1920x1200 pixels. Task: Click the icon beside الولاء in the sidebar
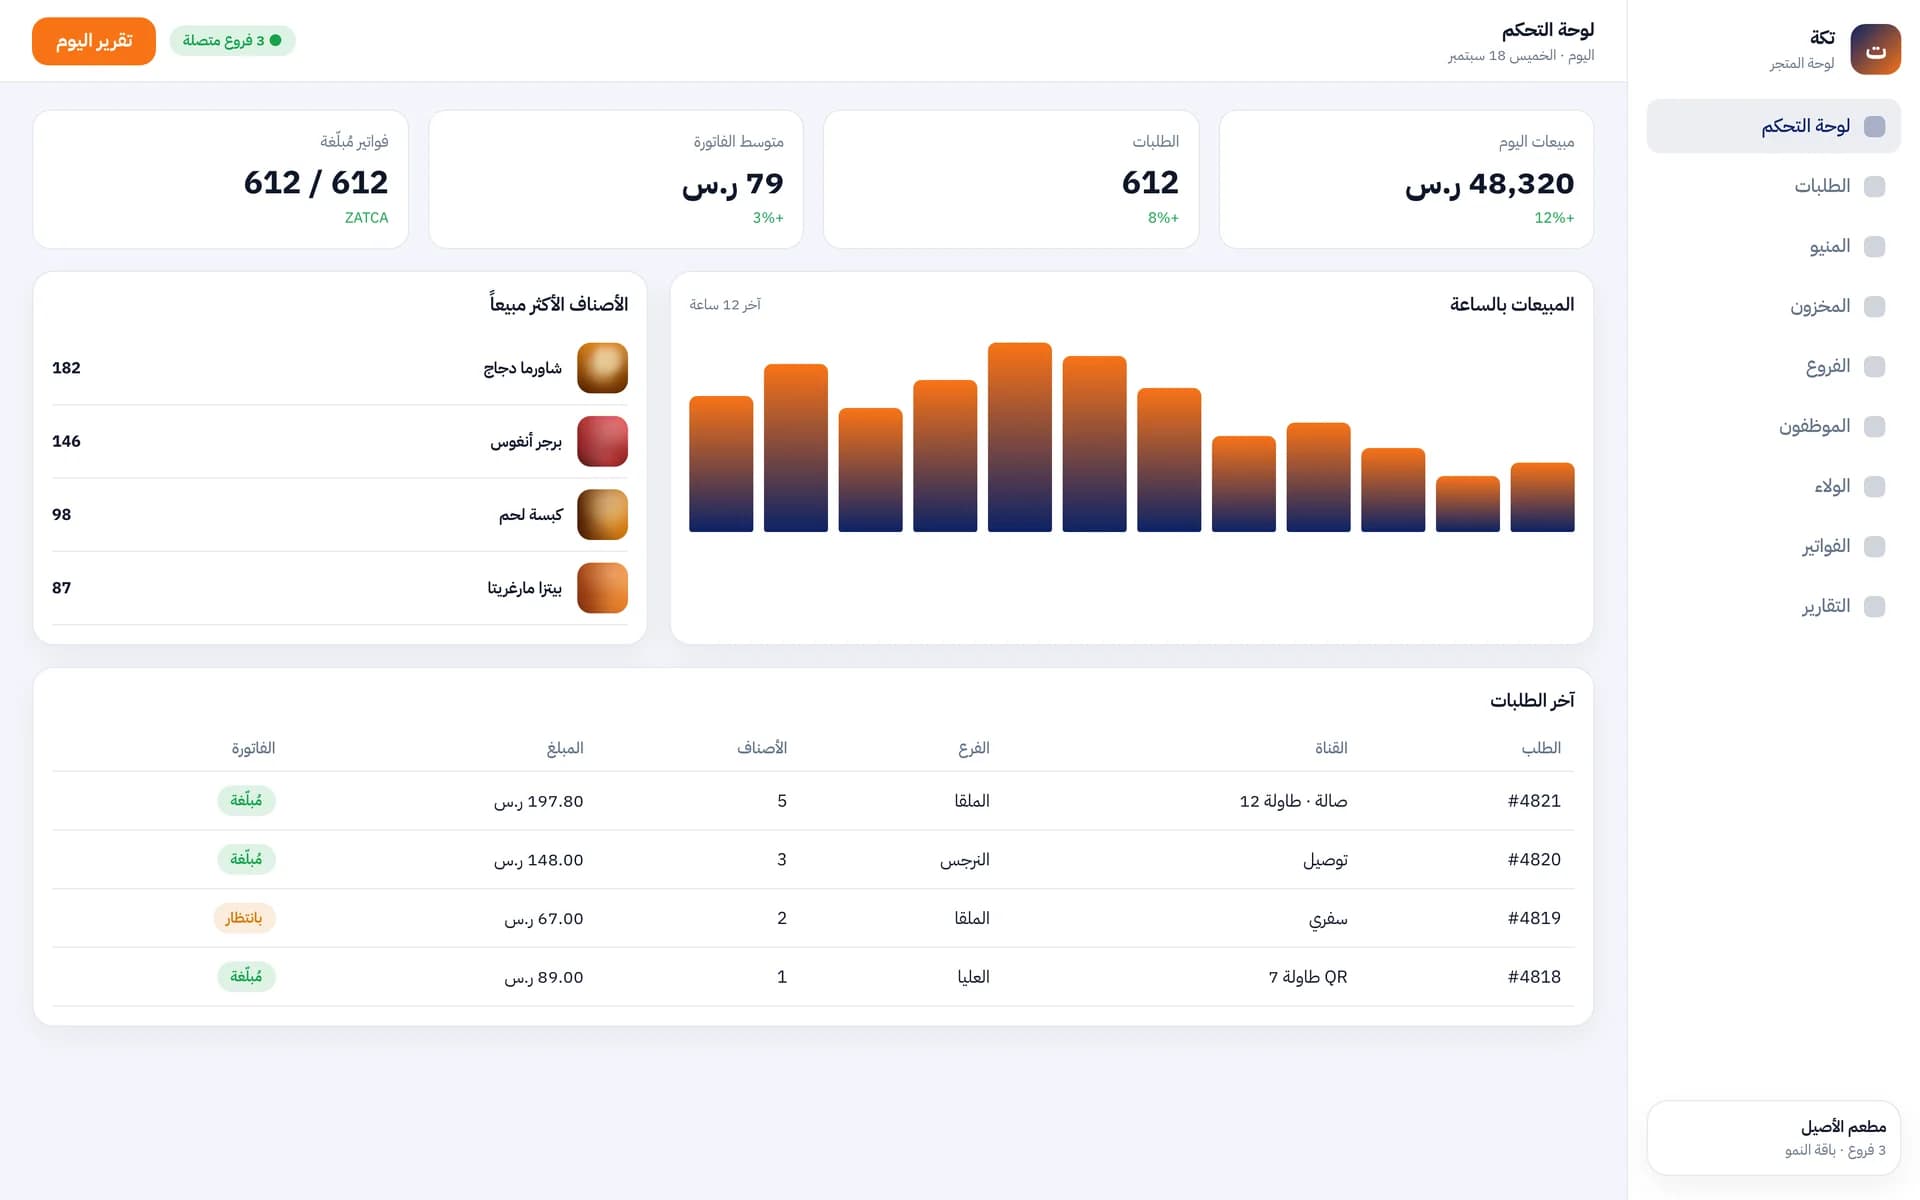tap(1875, 486)
